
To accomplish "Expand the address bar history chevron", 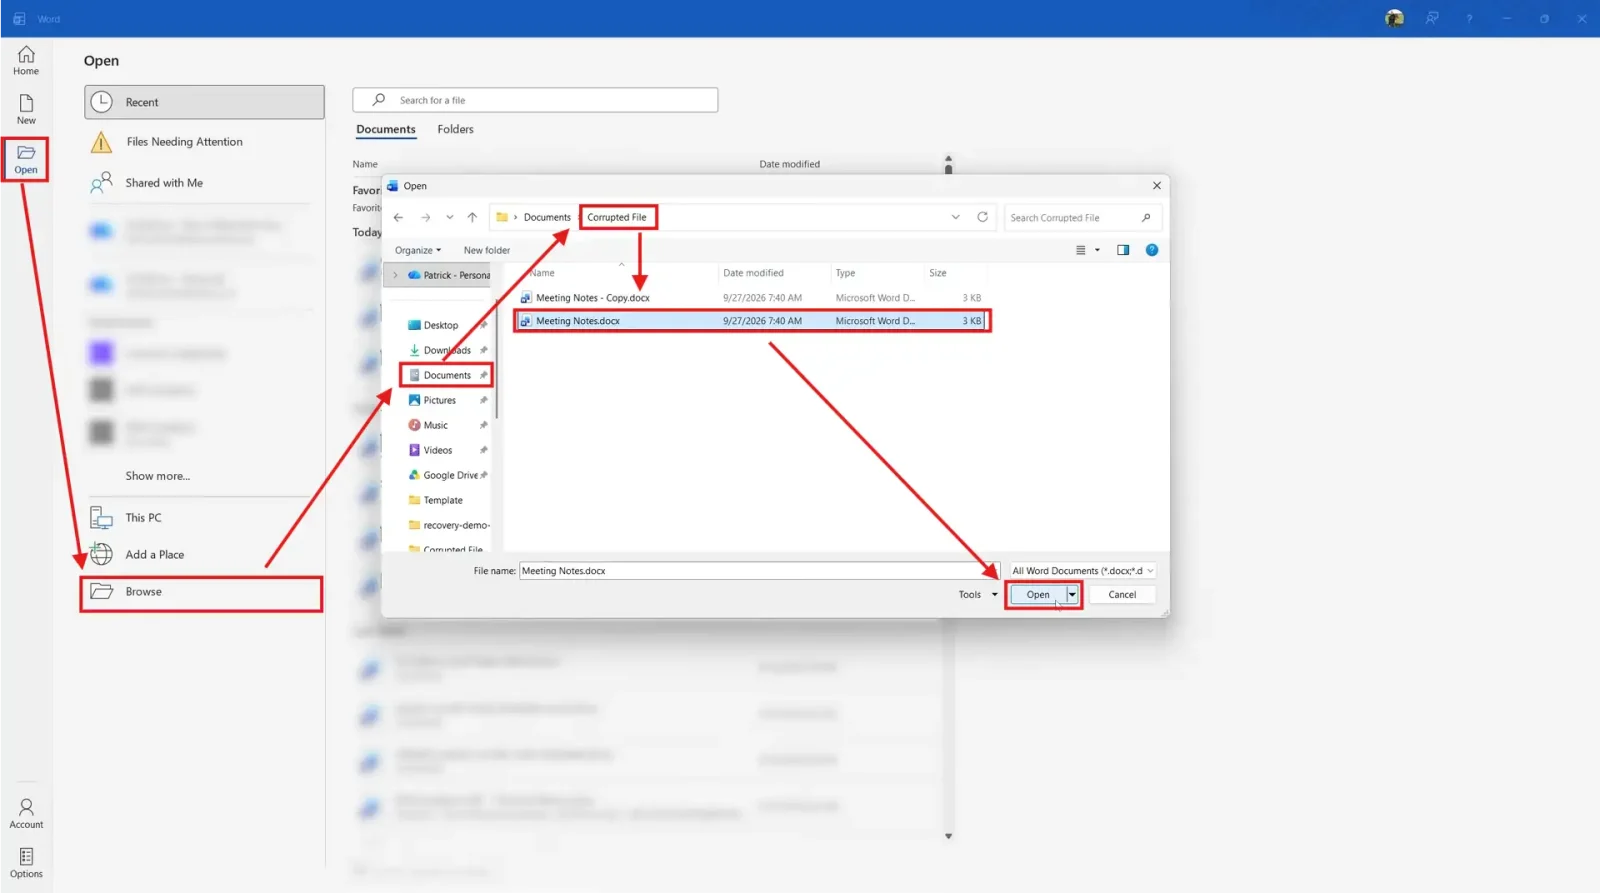I will [955, 217].
